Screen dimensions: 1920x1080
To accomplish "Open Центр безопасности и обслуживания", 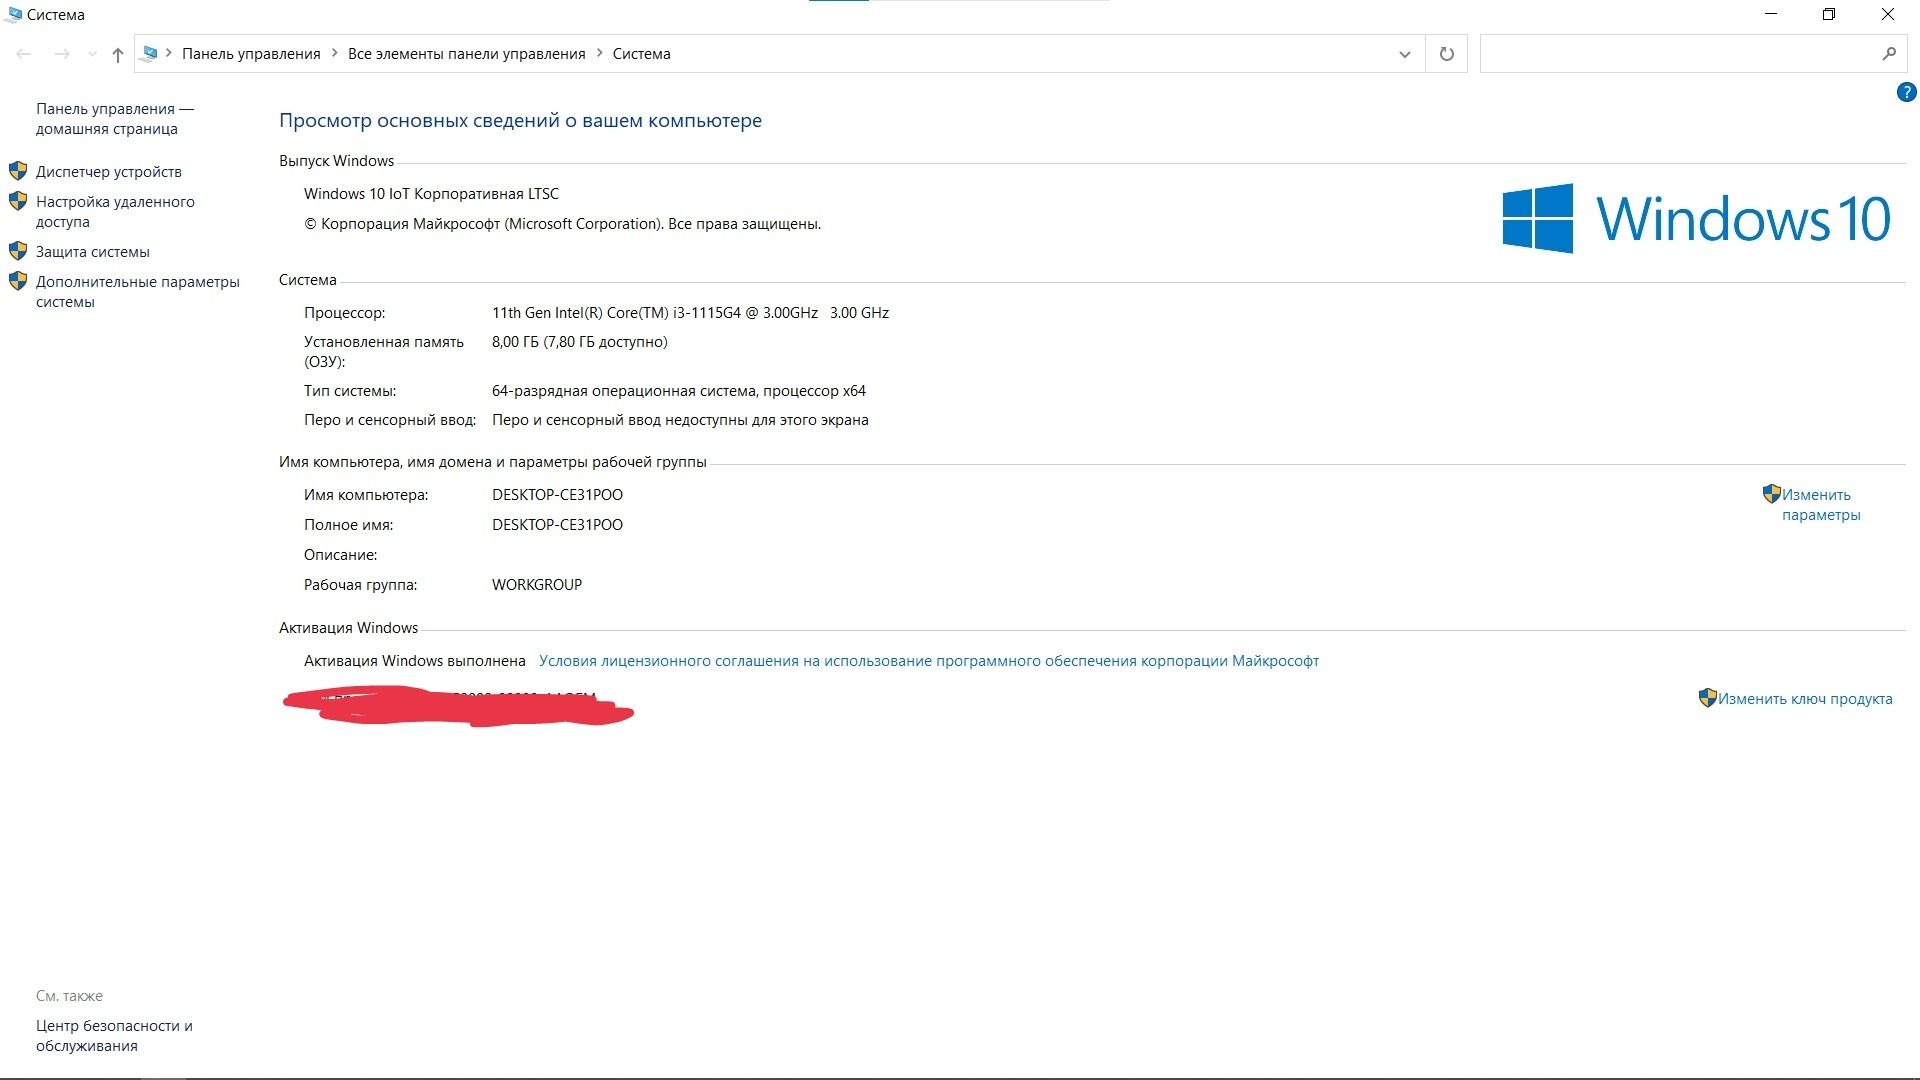I will coord(114,1036).
